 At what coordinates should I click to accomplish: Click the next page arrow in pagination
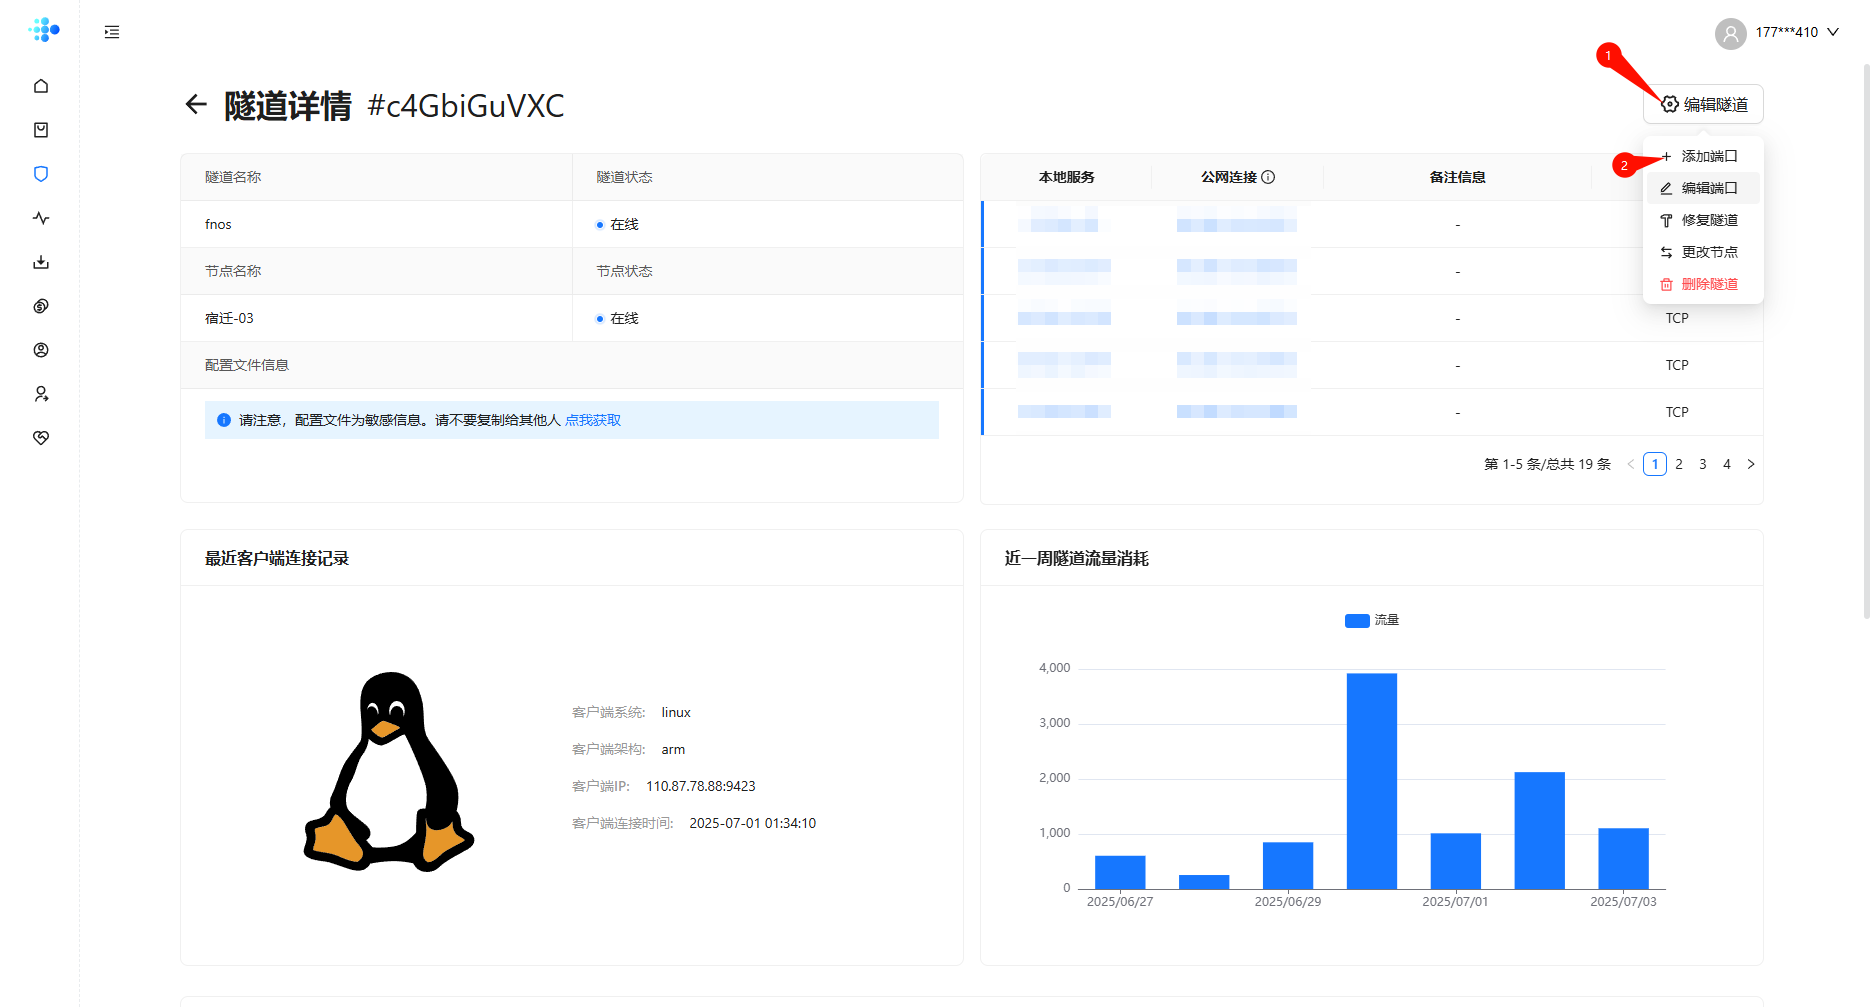[1751, 464]
